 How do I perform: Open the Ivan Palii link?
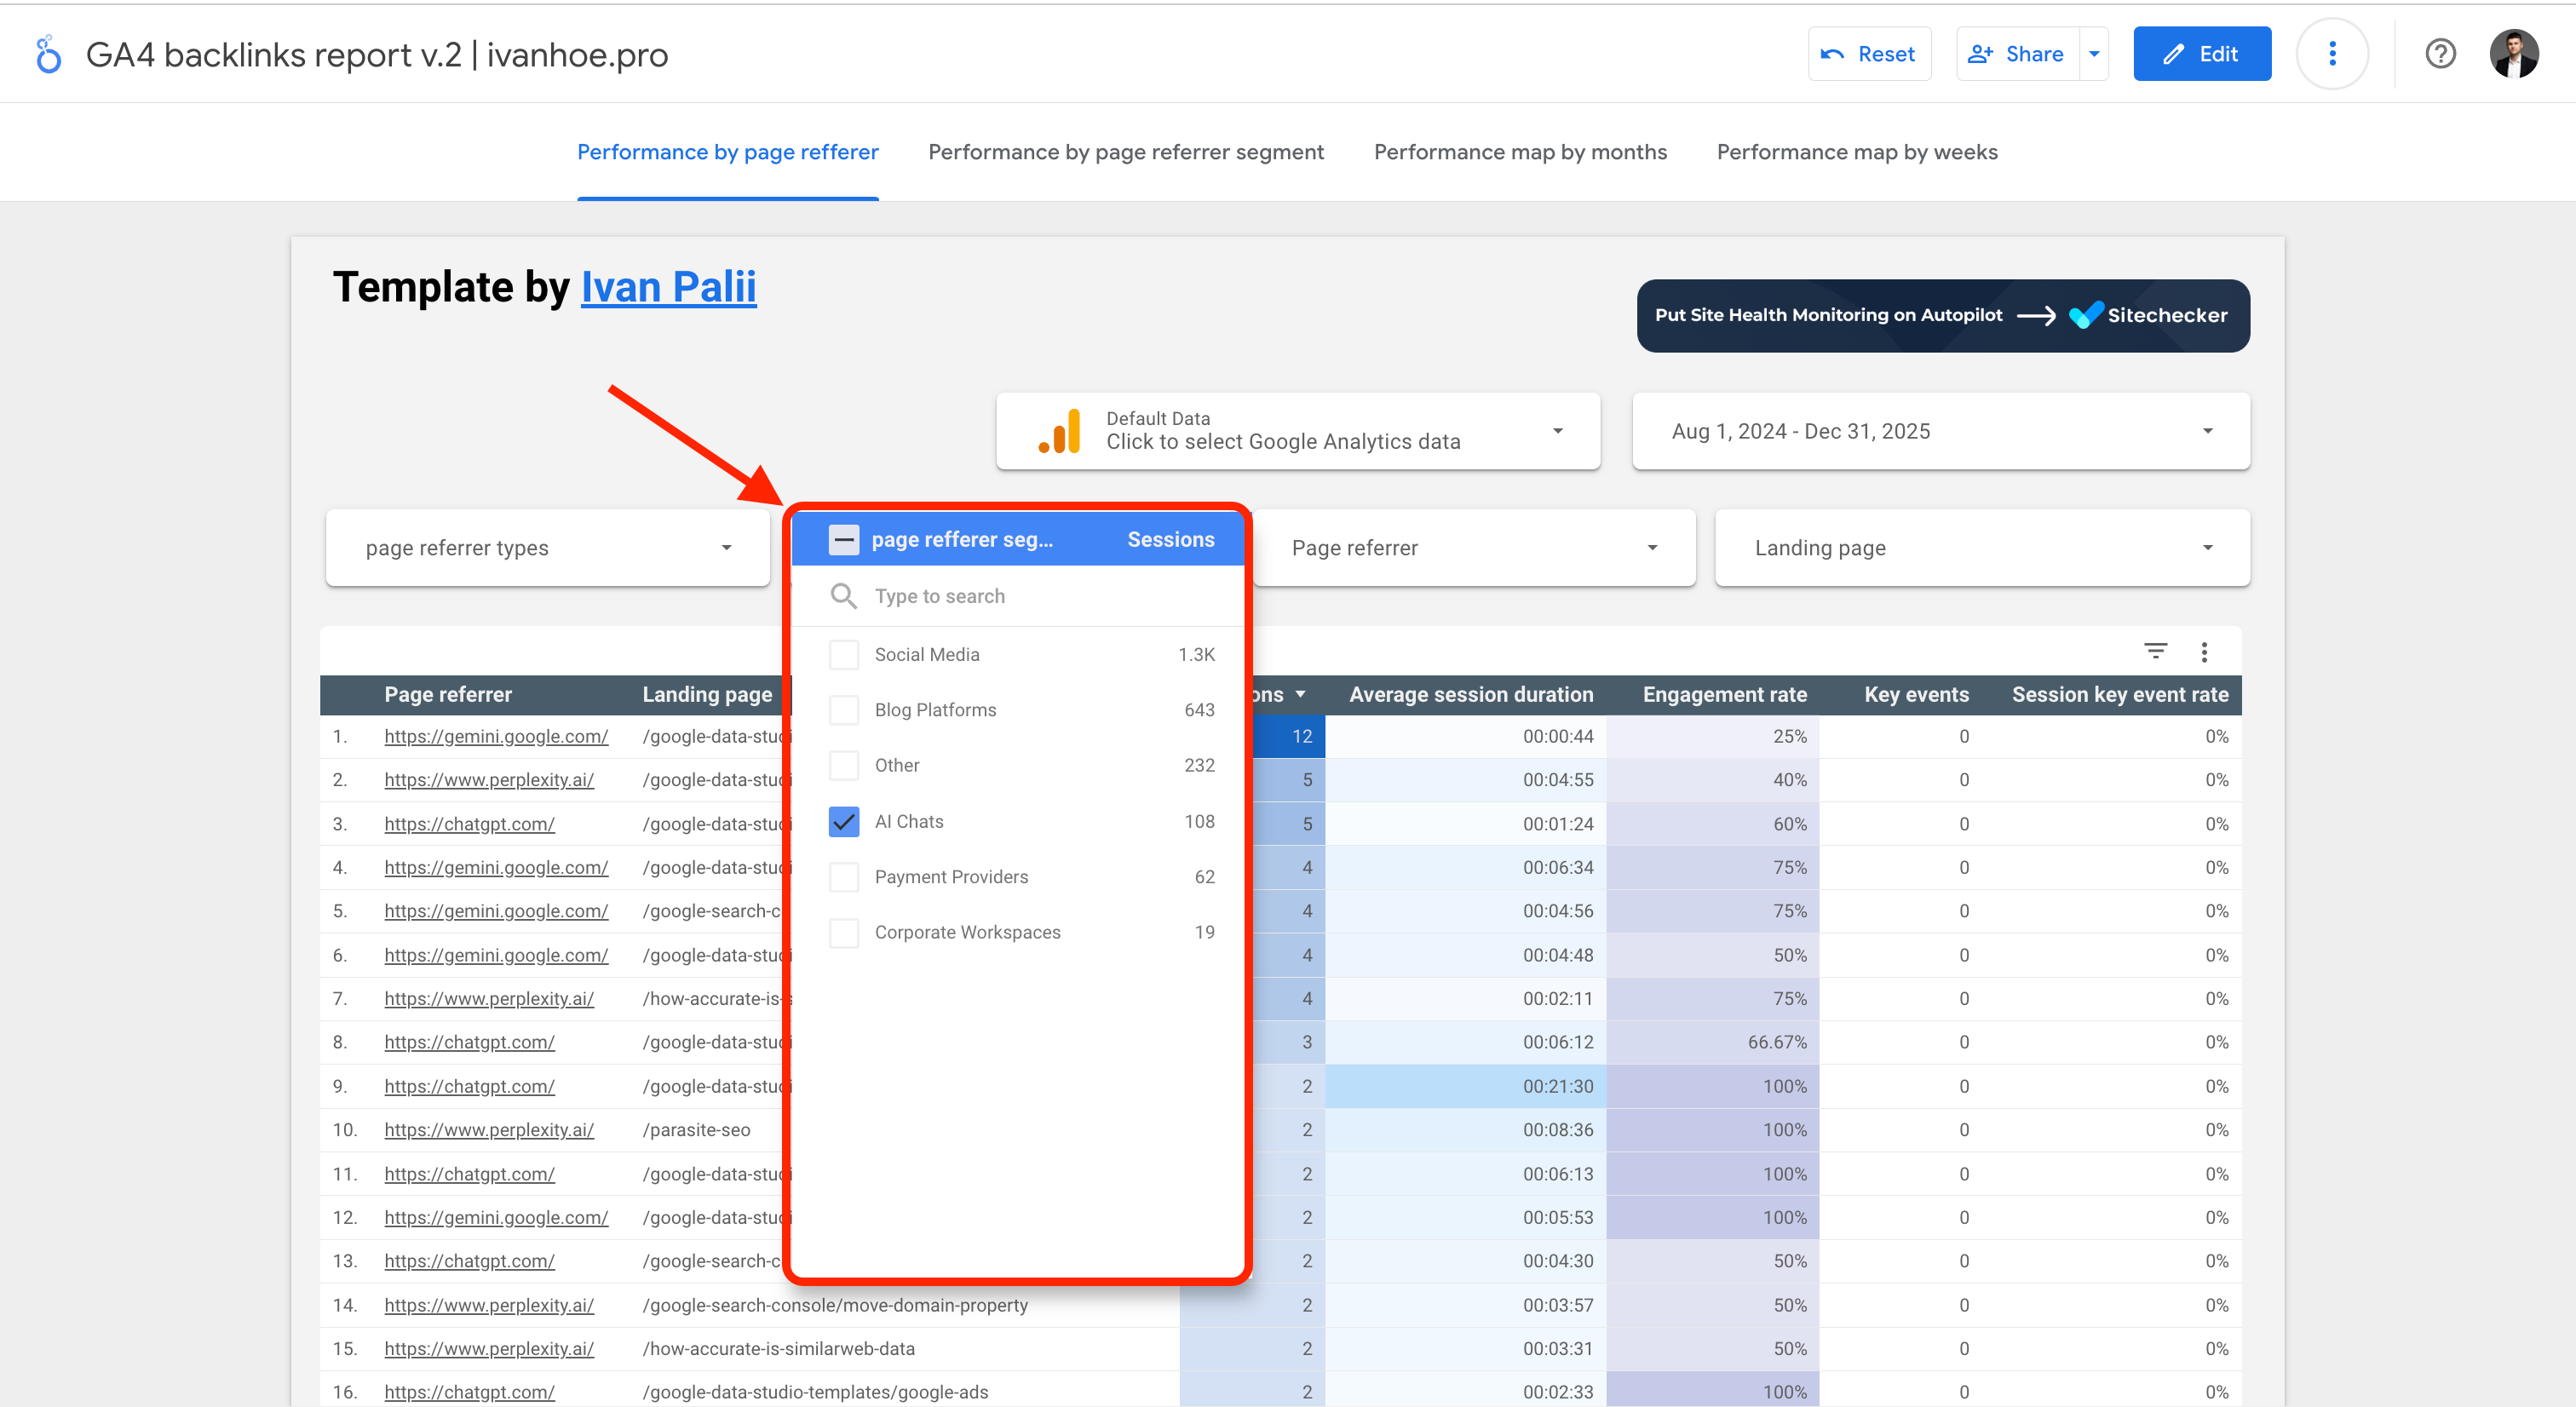(x=668, y=287)
